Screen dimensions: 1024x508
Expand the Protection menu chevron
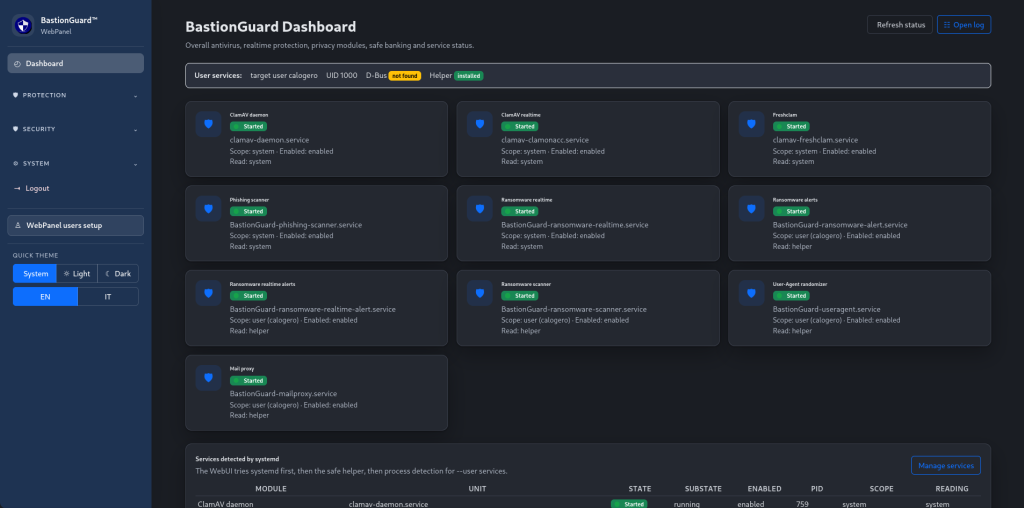pyautogui.click(x=136, y=96)
